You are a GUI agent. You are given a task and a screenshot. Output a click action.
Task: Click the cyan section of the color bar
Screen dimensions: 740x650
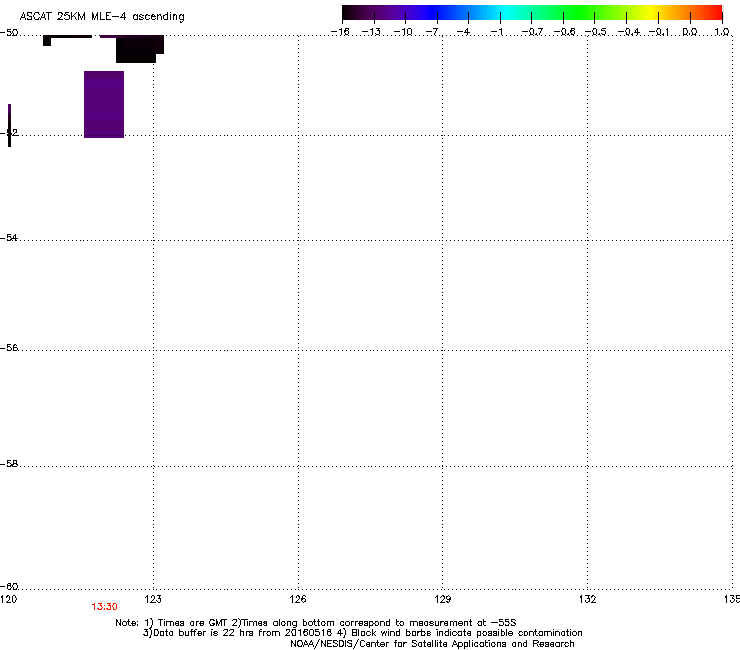pos(507,13)
